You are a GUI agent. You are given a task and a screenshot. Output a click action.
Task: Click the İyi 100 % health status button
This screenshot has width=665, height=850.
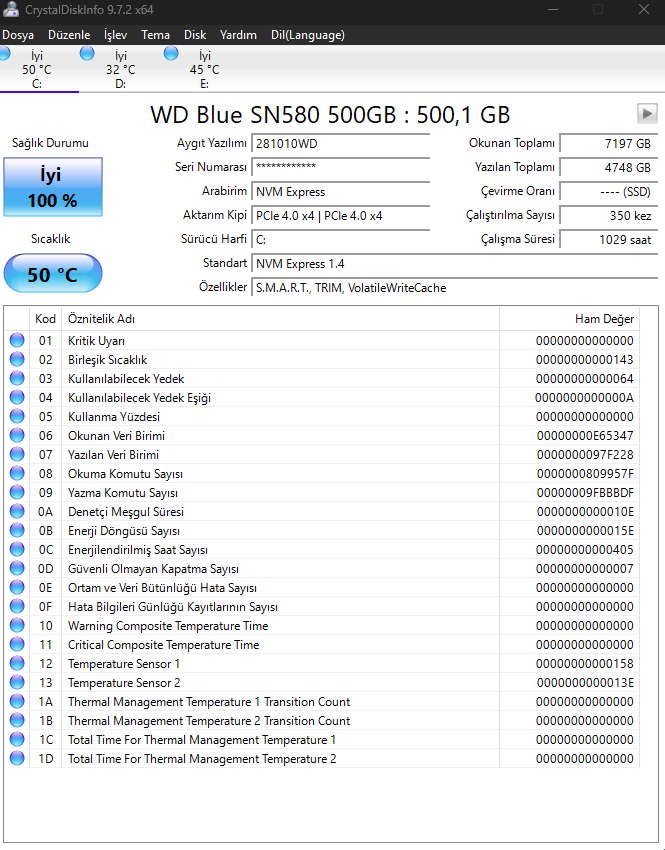pos(53,187)
